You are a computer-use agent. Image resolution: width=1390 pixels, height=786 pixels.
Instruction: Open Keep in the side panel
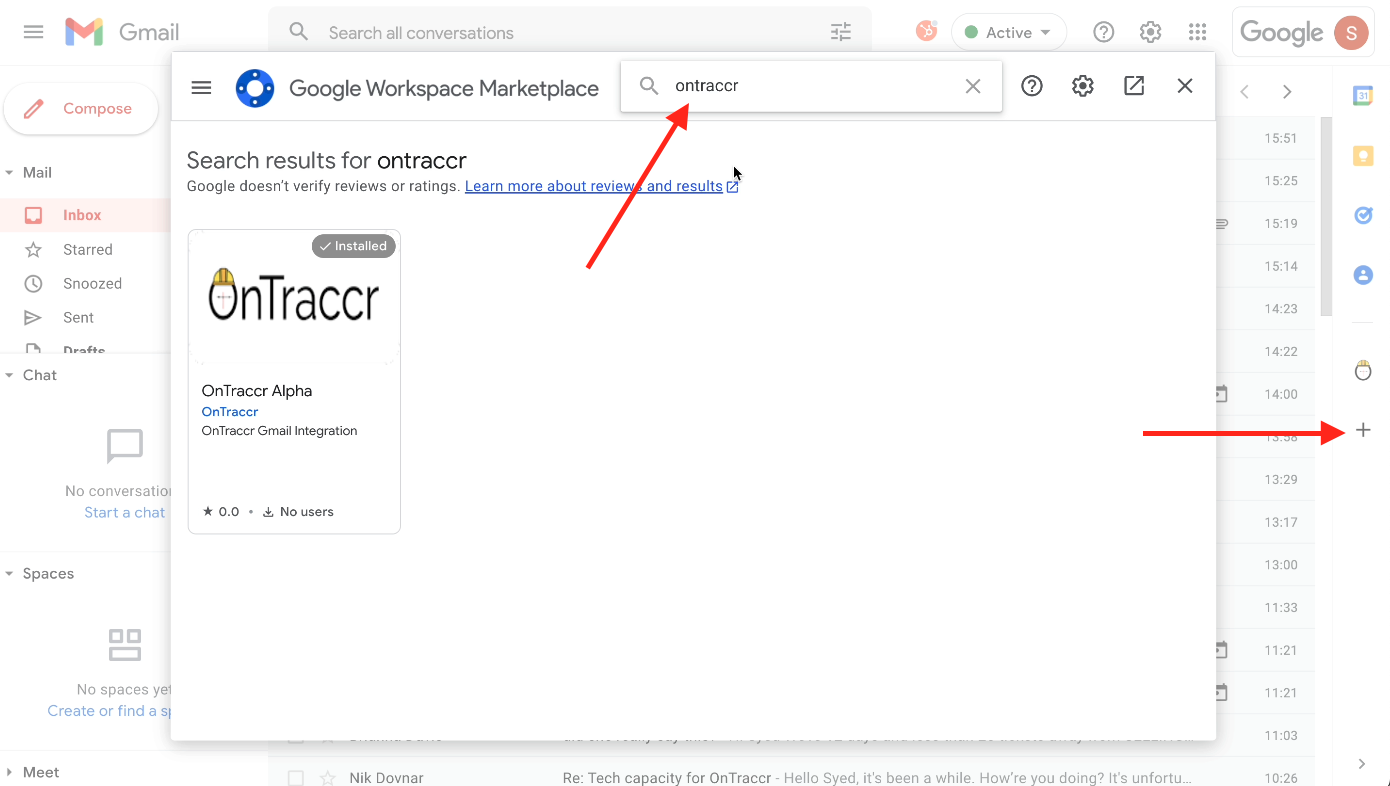tap(1363, 155)
